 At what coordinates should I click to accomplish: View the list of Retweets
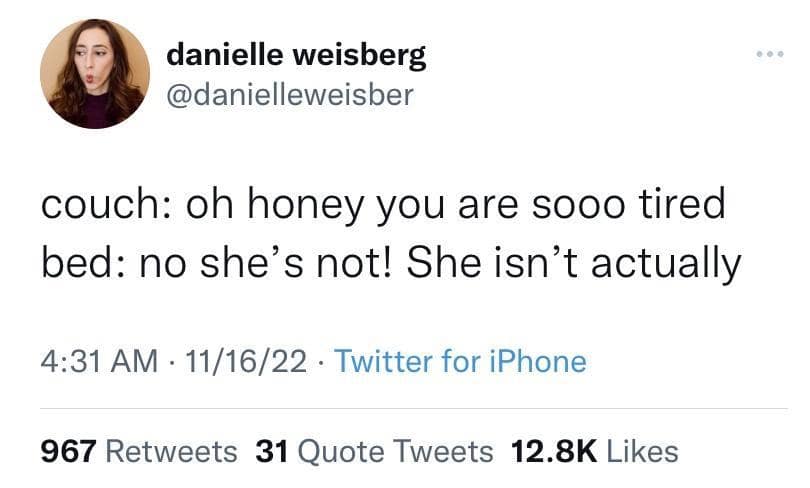click(x=171, y=451)
